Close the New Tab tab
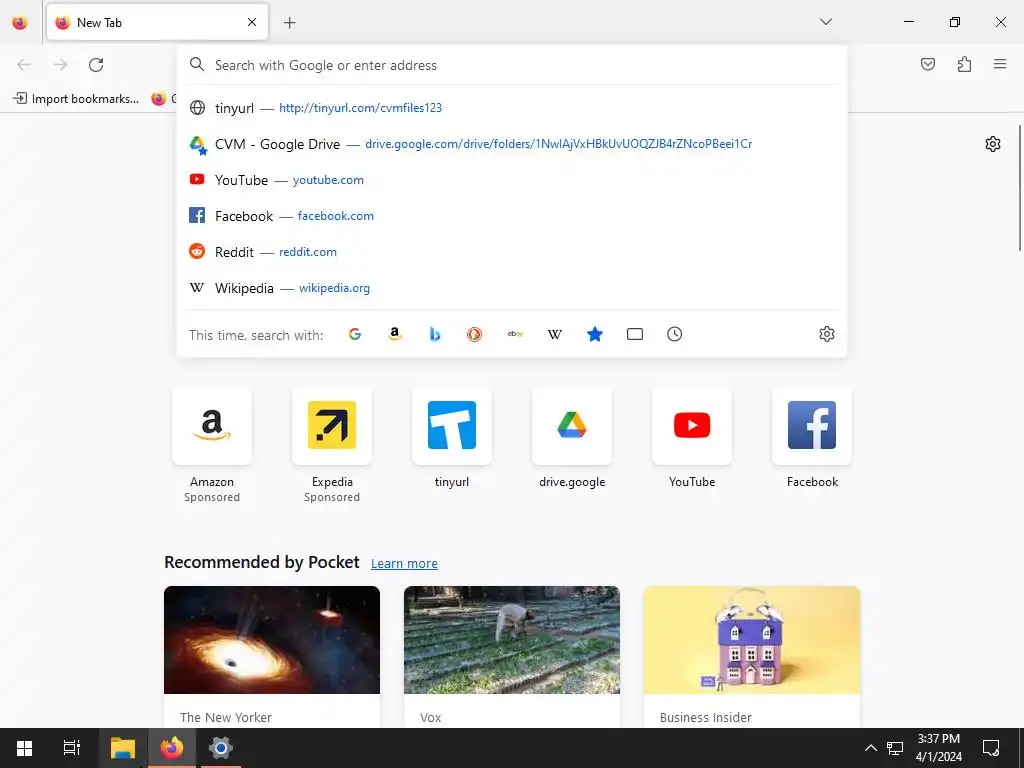 (x=252, y=22)
